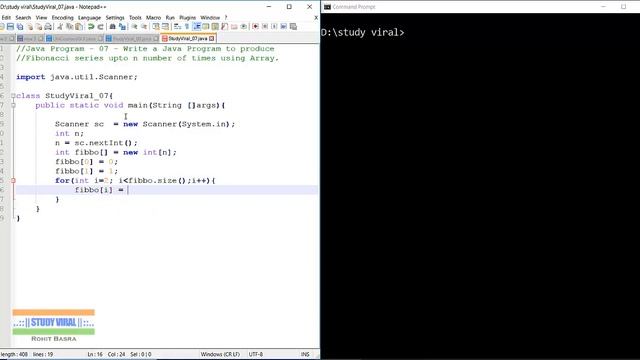
Task: Toggle Synchronize Vertical Scrolling icon
Action: point(156,27)
